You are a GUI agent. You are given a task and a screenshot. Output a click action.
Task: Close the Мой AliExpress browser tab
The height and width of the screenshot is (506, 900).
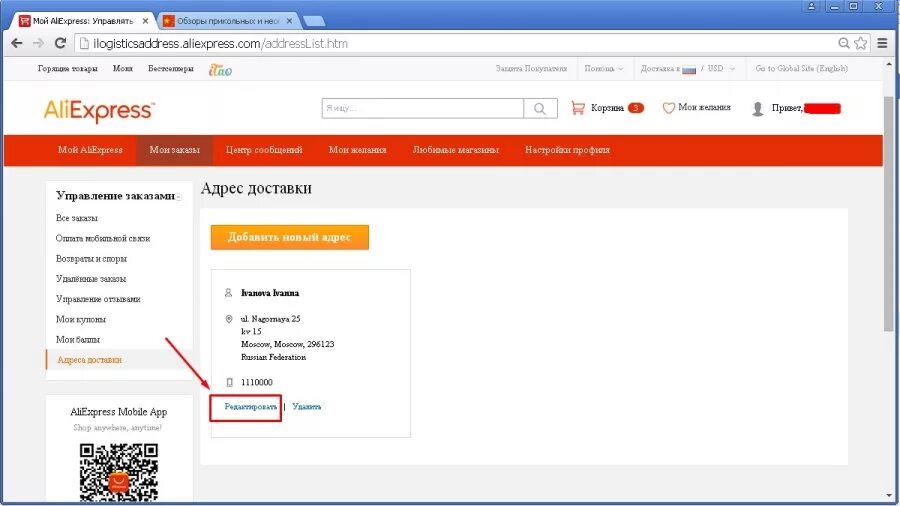tap(145, 21)
